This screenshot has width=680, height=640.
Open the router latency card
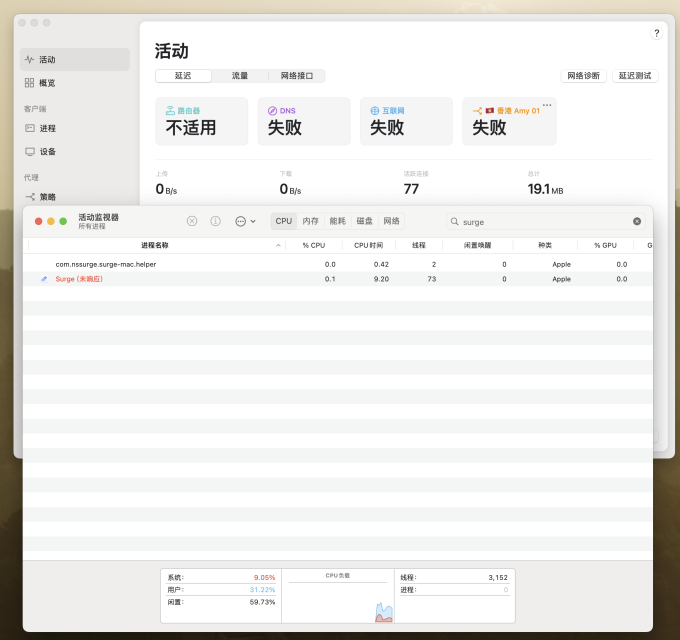coord(202,121)
